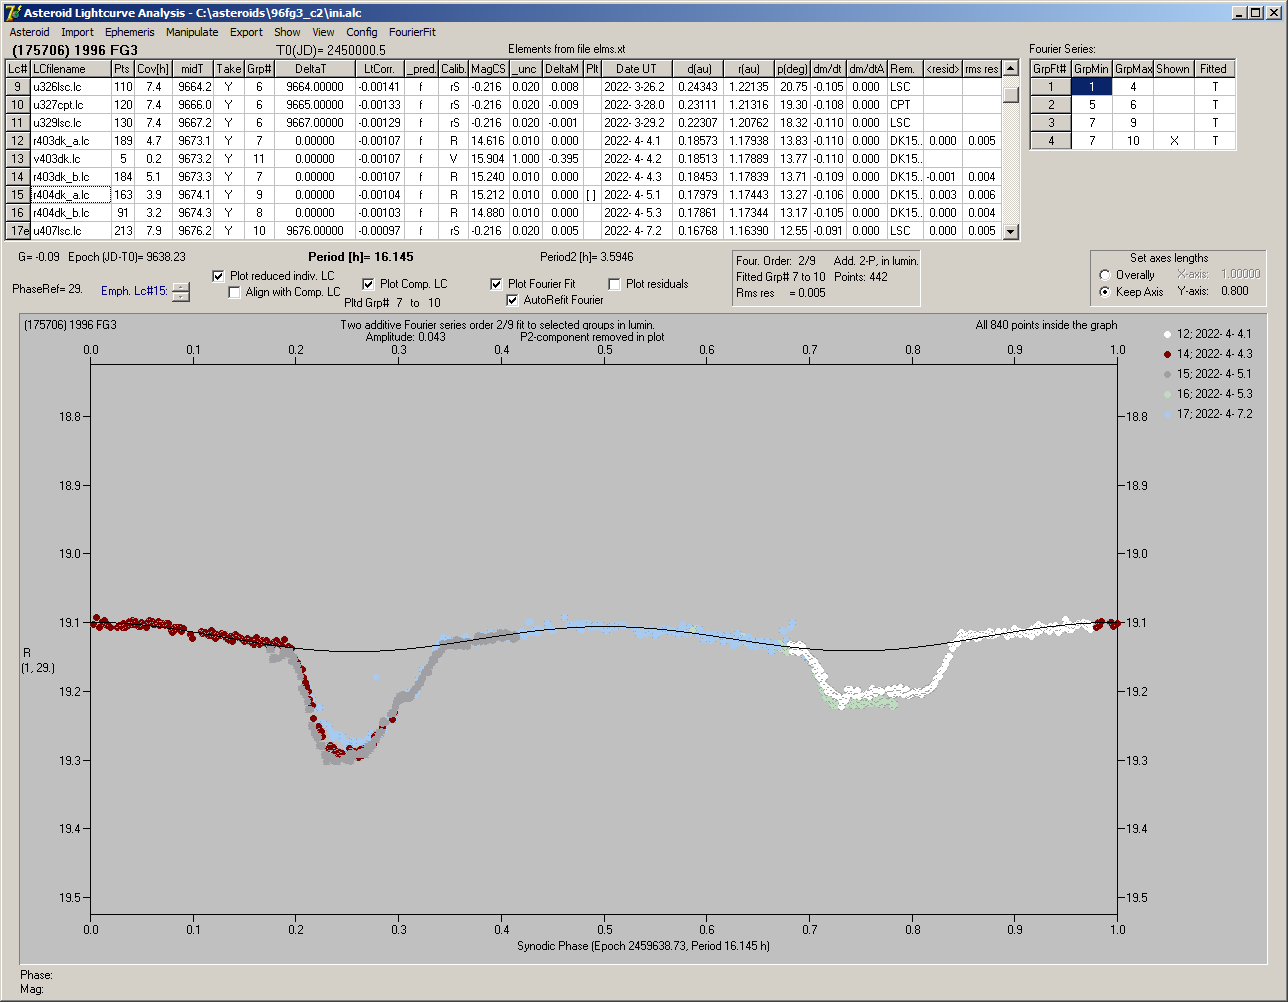This screenshot has width=1288, height=1002.
Task: Select the Overally axes radio button
Action: pos(1105,275)
